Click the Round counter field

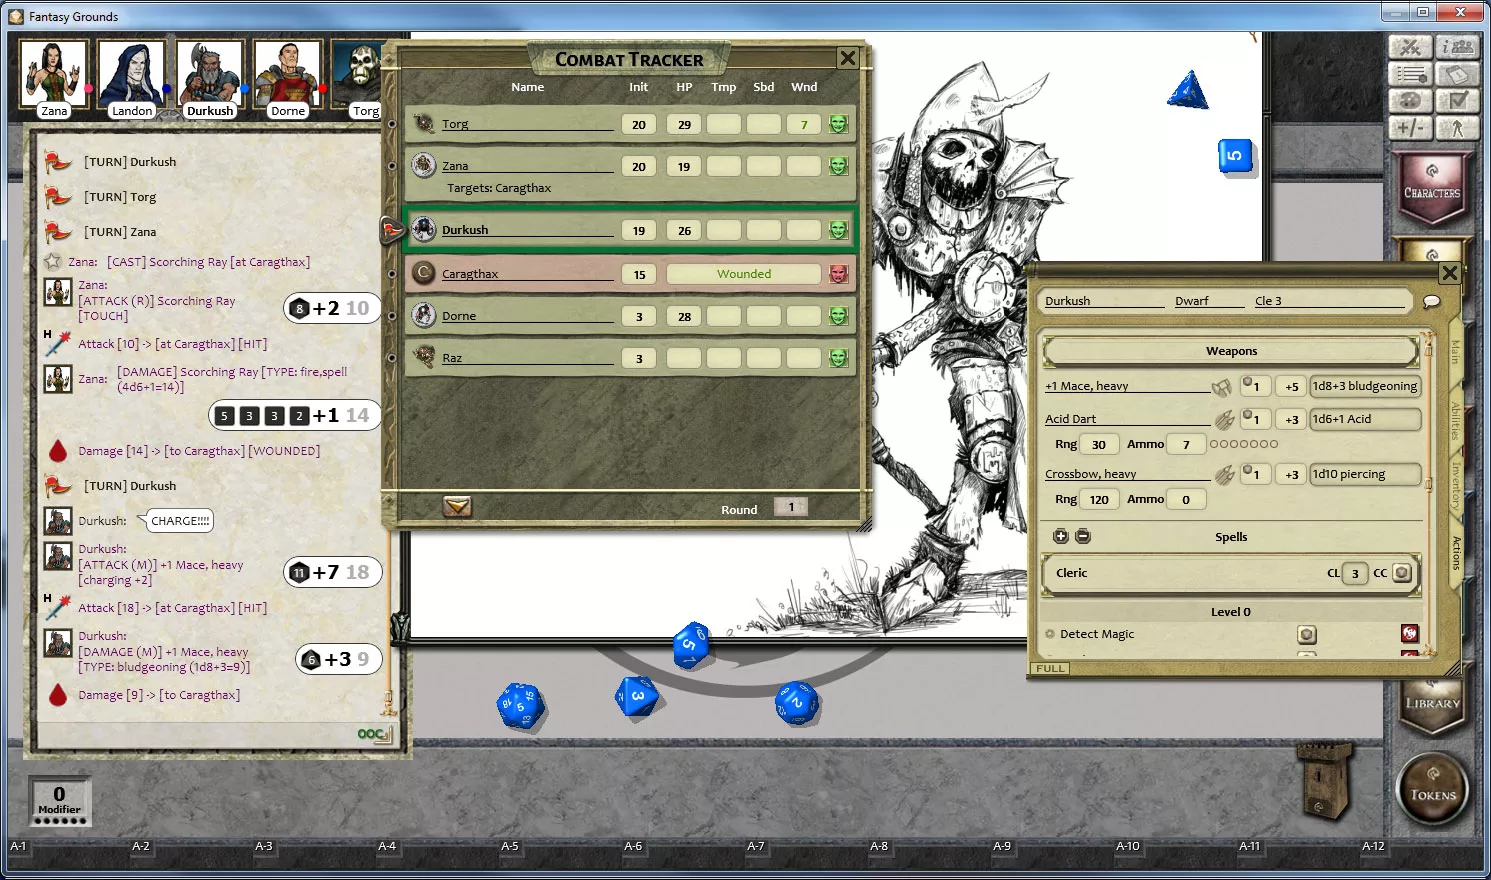791,507
